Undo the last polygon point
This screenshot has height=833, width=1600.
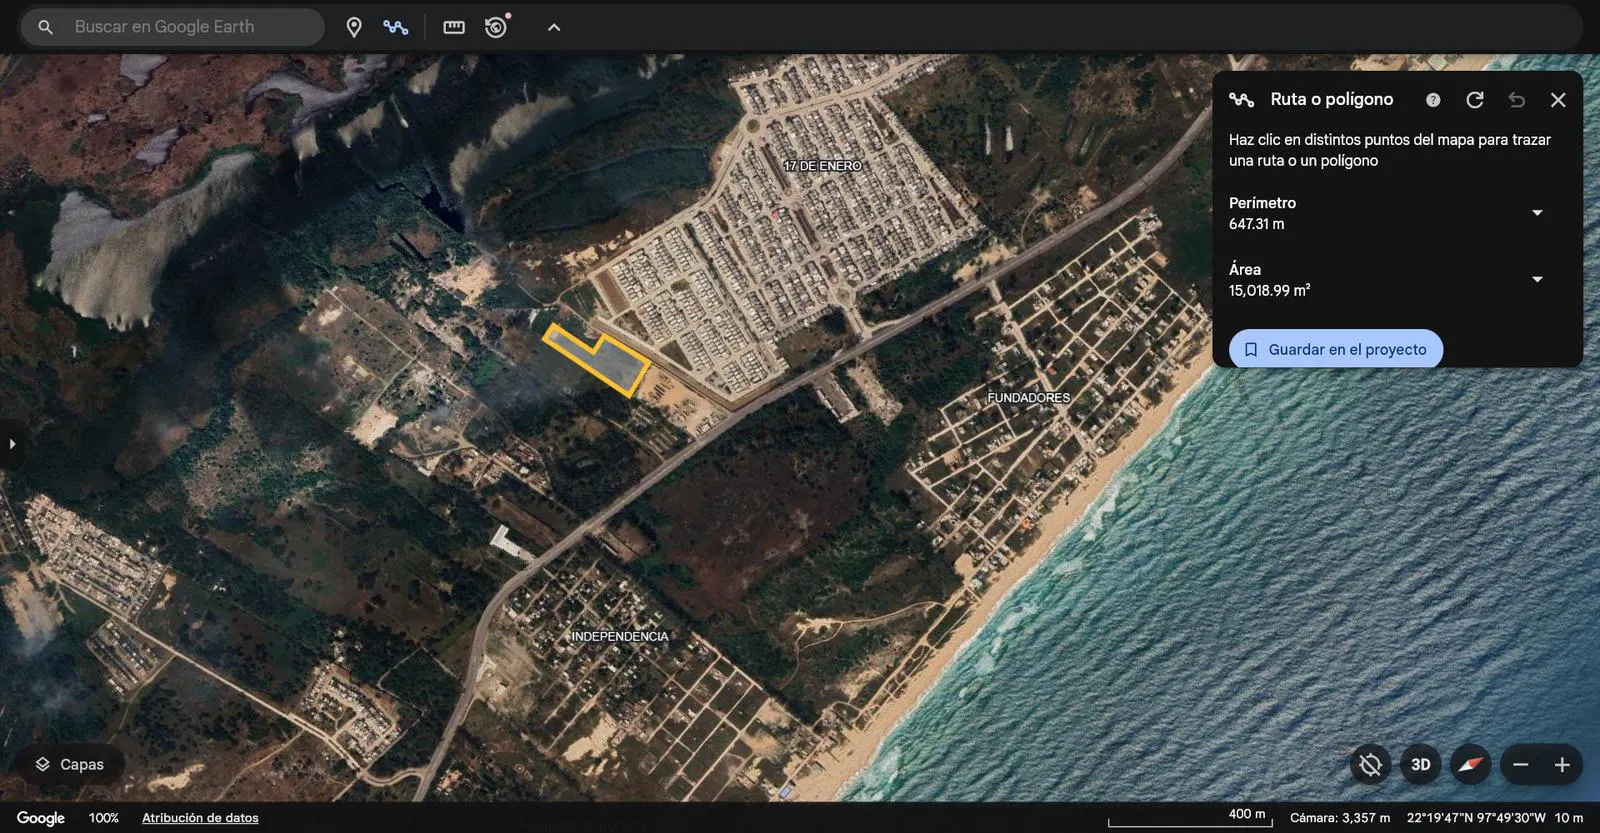pyautogui.click(x=1517, y=100)
